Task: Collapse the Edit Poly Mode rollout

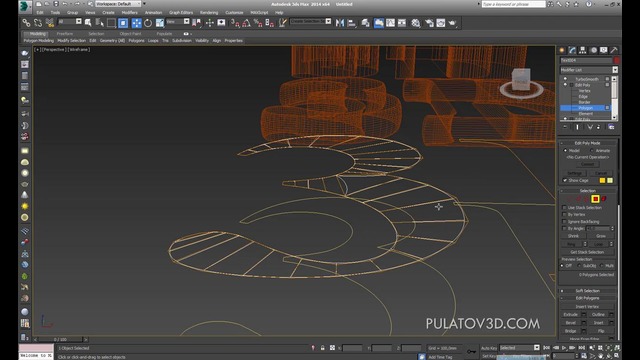Action: point(587,143)
